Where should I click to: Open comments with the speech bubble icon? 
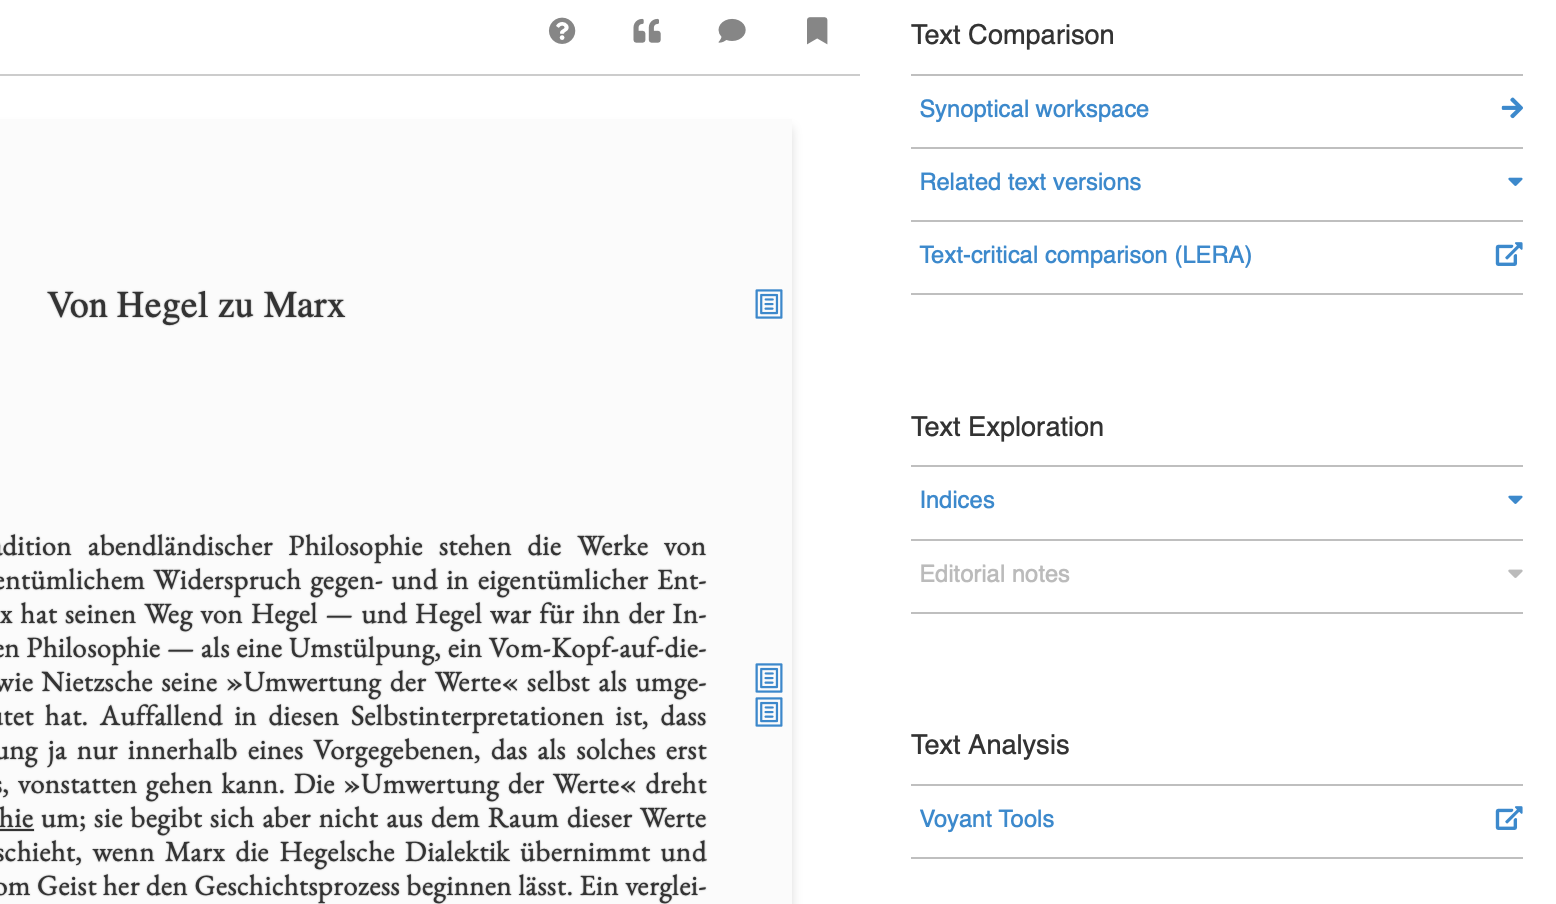point(732,31)
